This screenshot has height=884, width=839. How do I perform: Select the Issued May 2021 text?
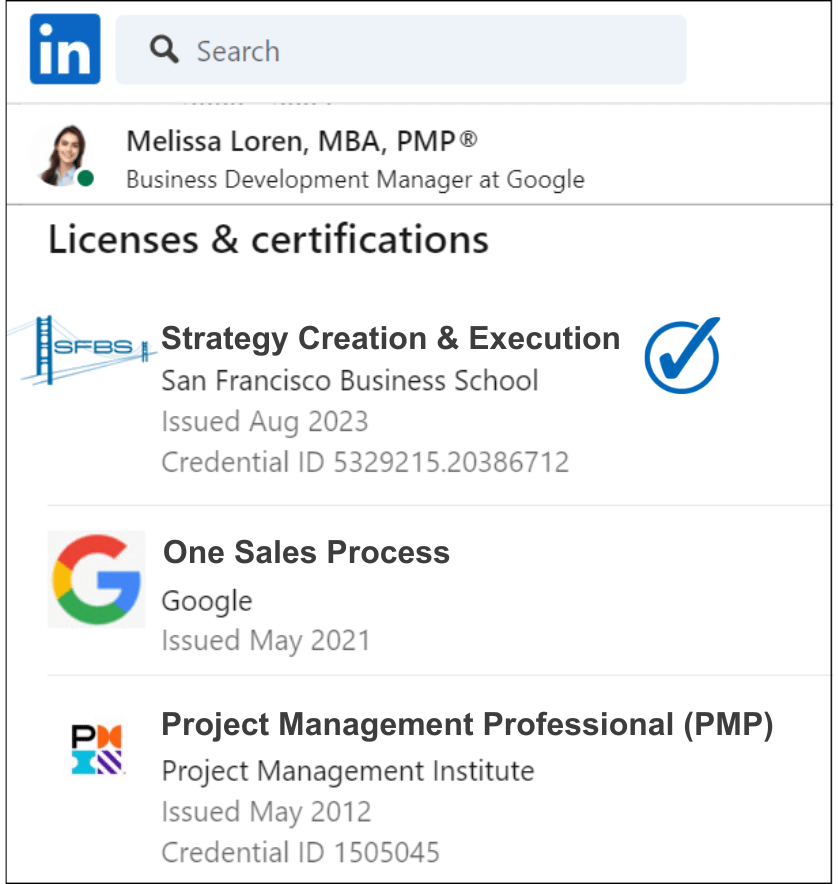[x=266, y=641]
